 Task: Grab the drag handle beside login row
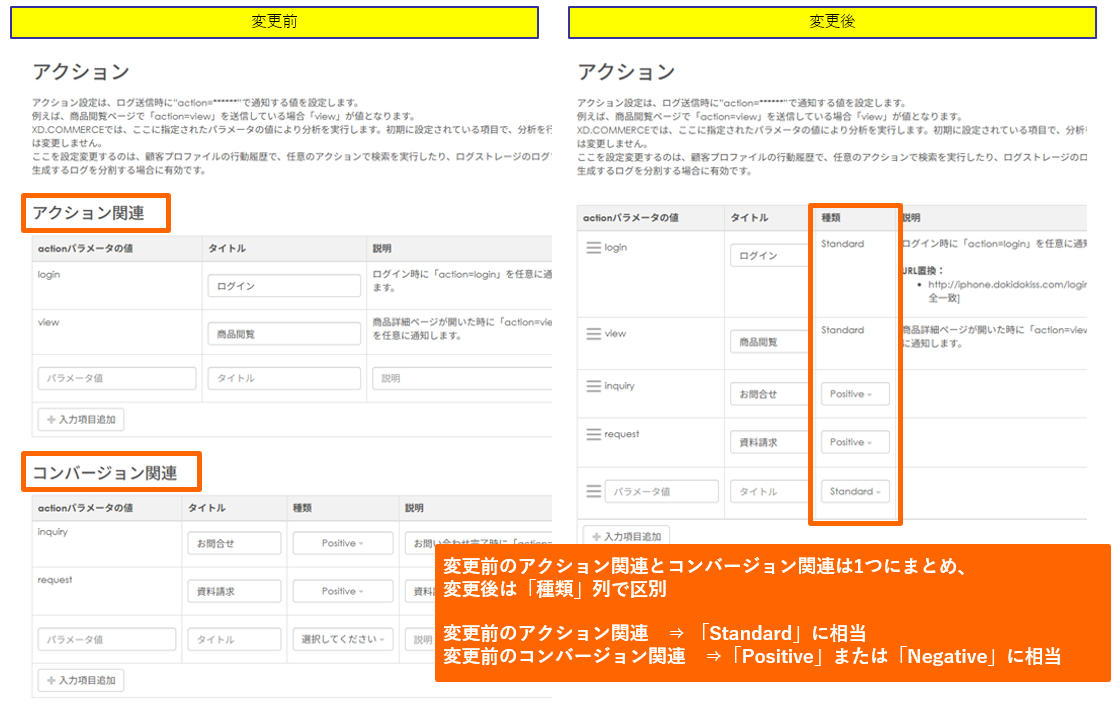pos(593,247)
